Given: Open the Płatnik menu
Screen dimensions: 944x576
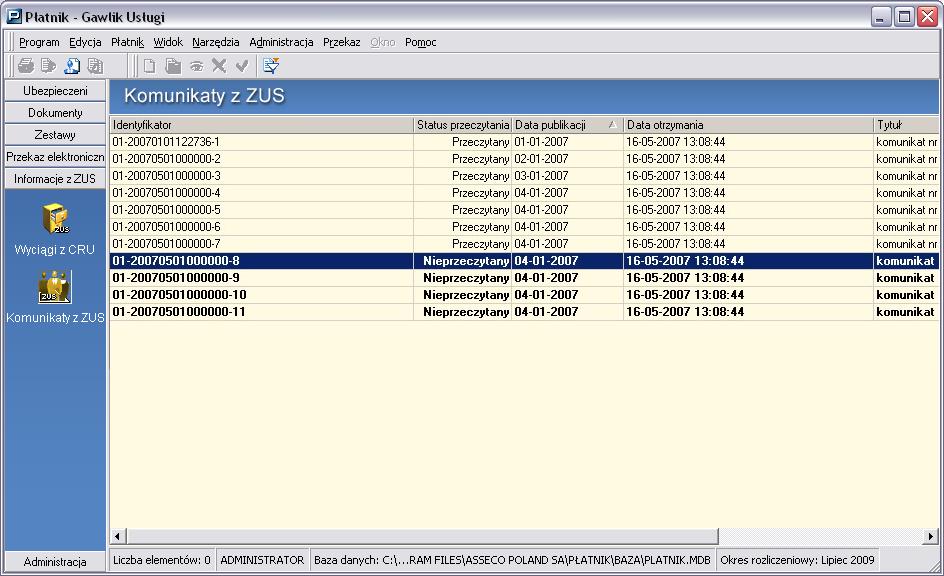Looking at the screenshot, I should coord(128,42).
